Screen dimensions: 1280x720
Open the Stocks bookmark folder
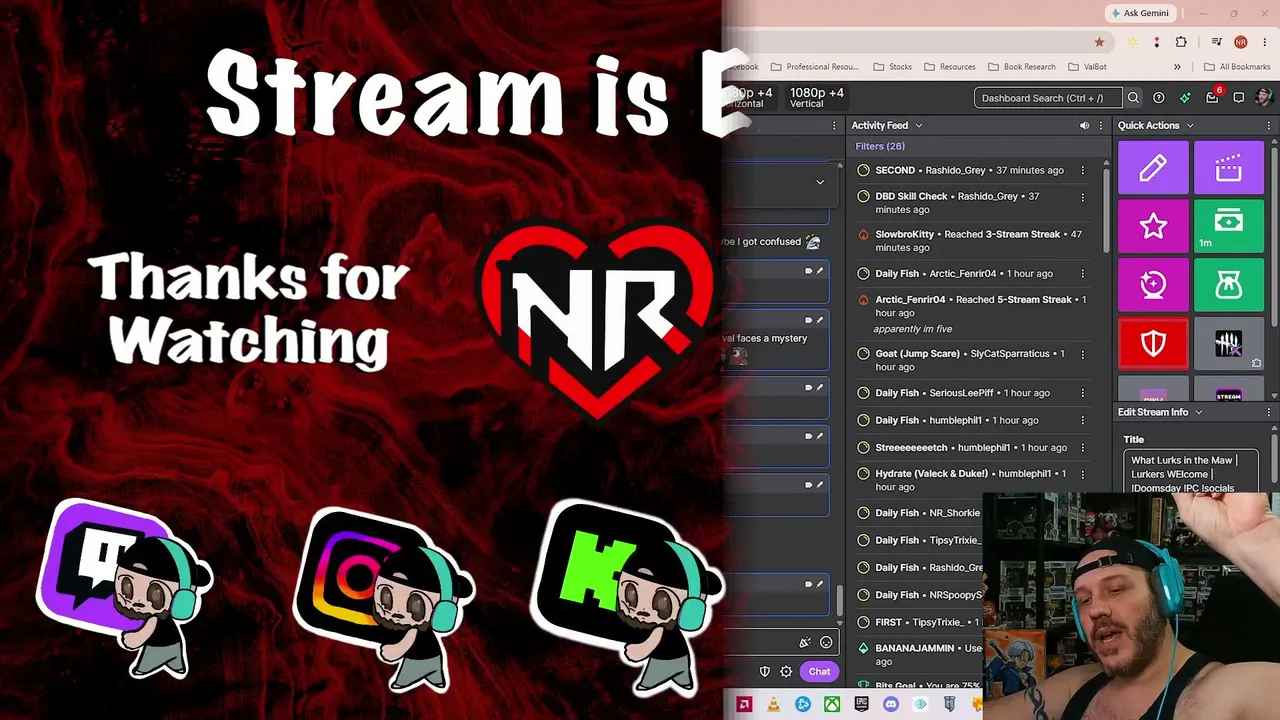[x=892, y=67]
